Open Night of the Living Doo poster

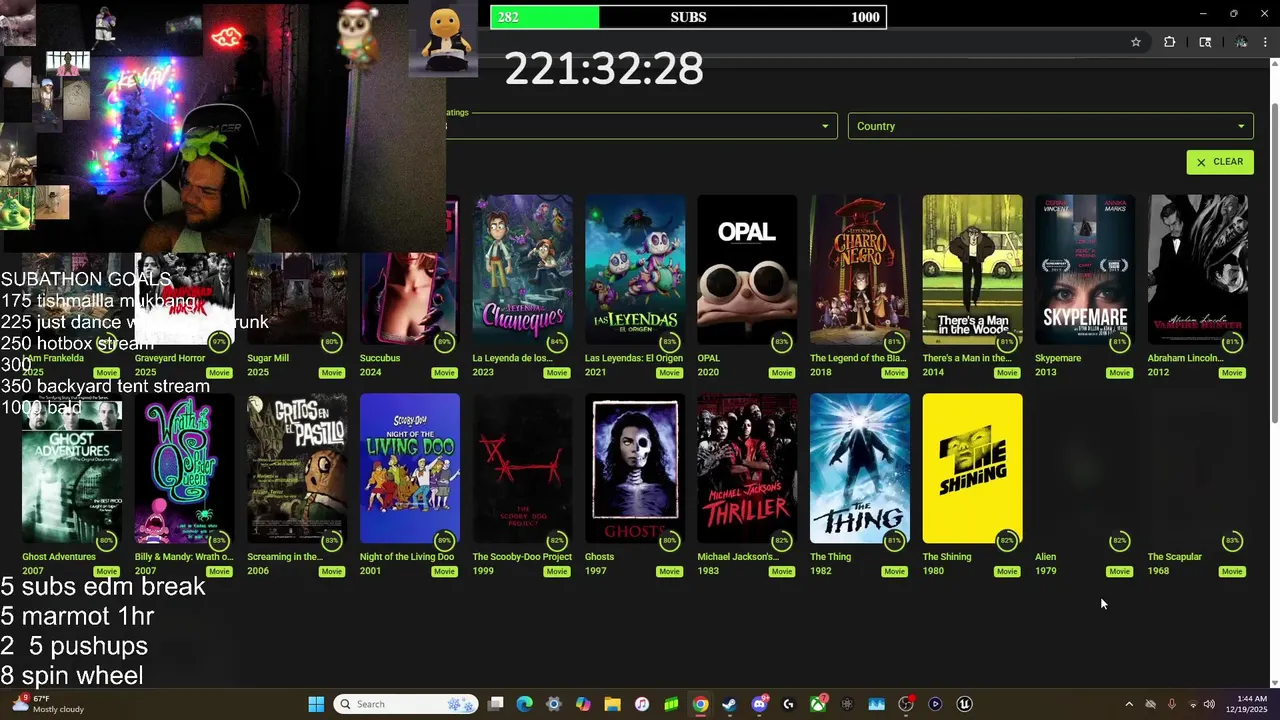(410, 468)
